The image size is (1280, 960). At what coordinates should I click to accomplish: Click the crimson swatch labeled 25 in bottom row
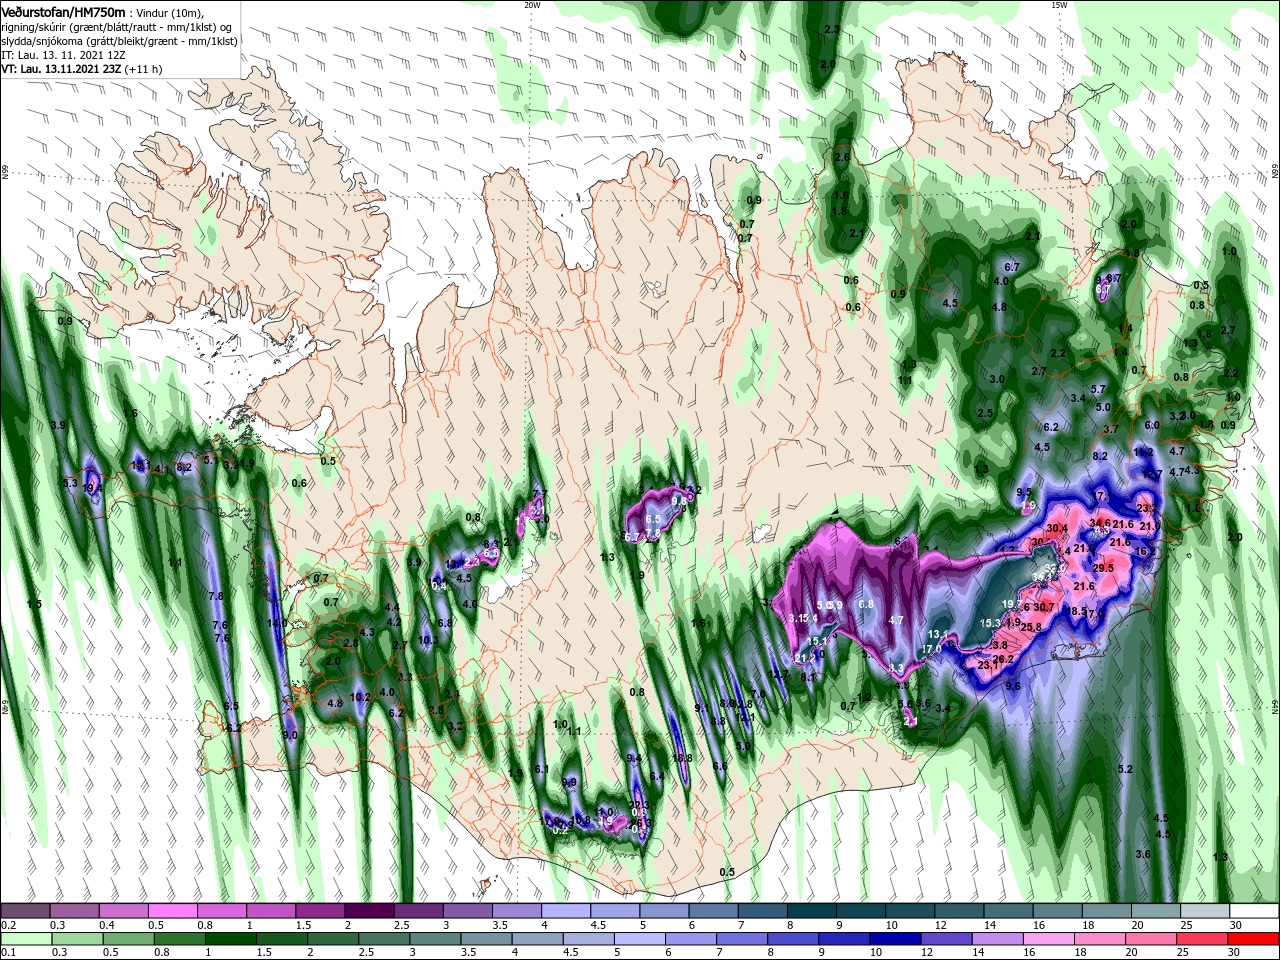[1203, 939]
